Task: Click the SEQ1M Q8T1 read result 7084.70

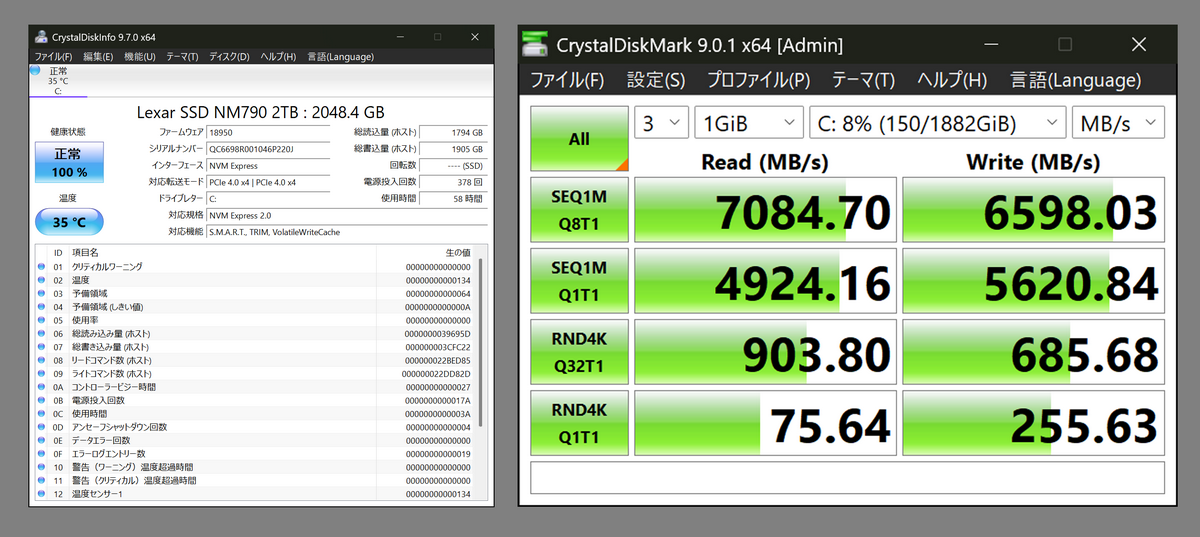Action: (765, 210)
